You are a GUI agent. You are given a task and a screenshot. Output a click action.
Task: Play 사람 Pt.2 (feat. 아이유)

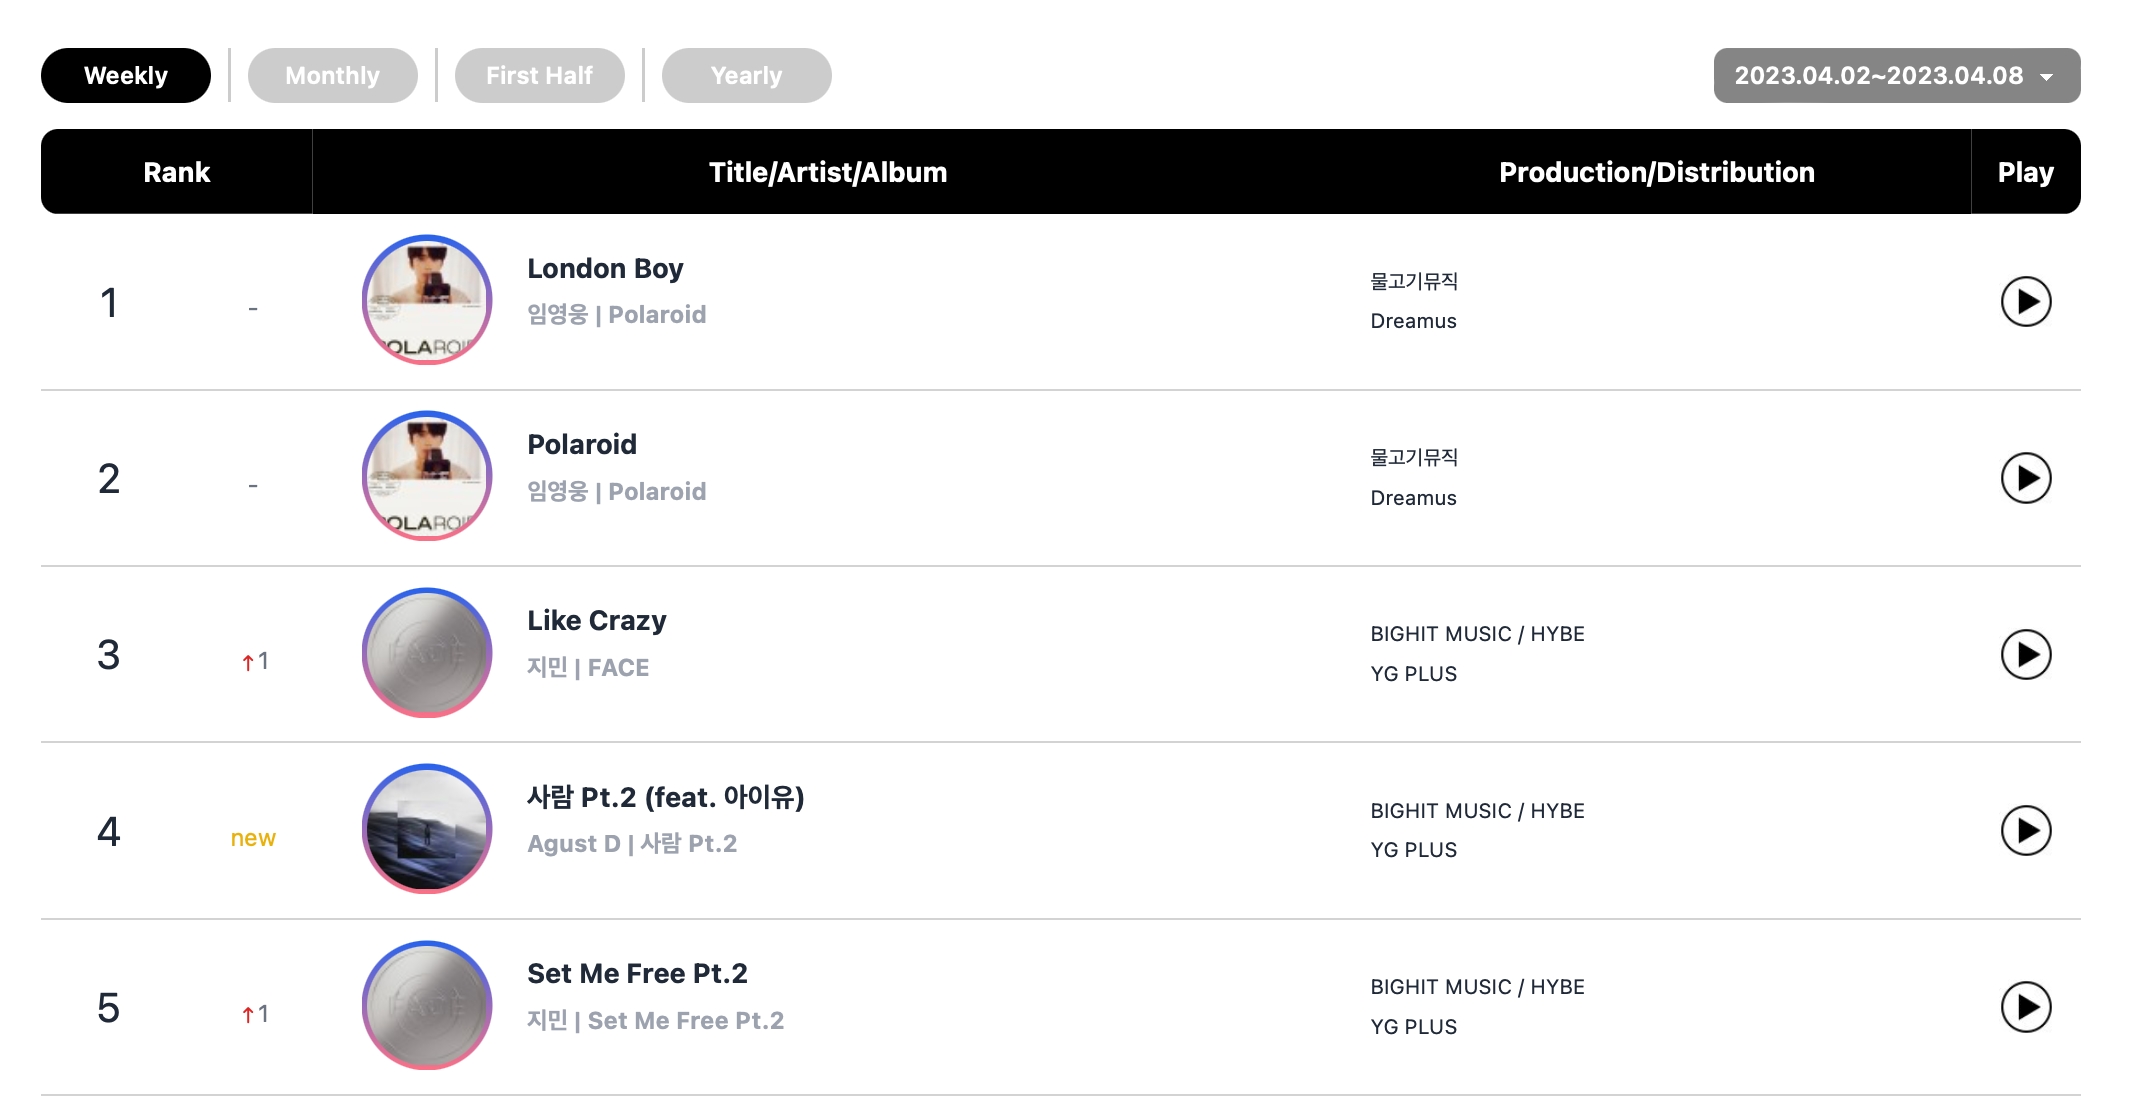2025,830
